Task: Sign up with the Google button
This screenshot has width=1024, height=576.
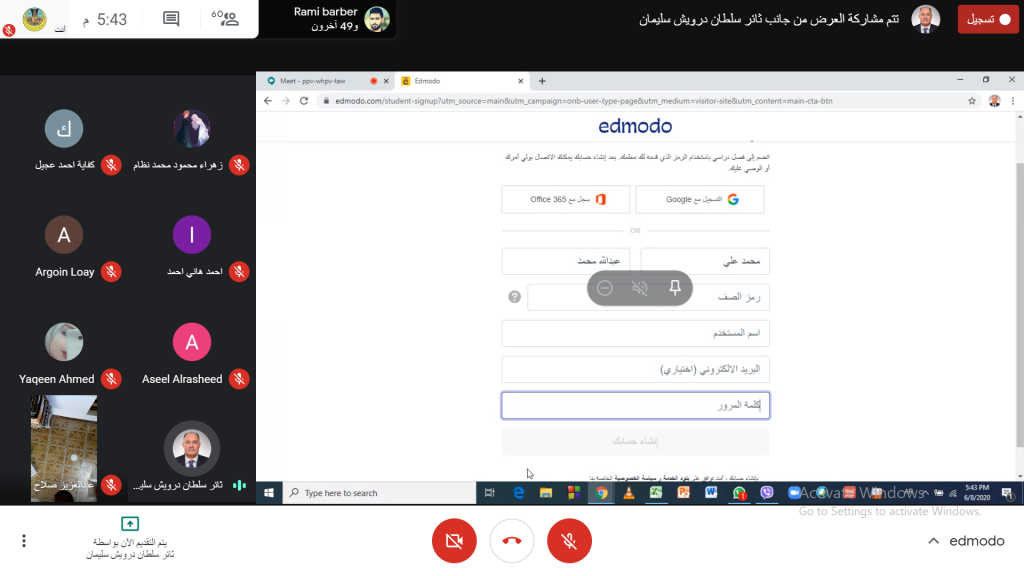Action: [x=699, y=199]
